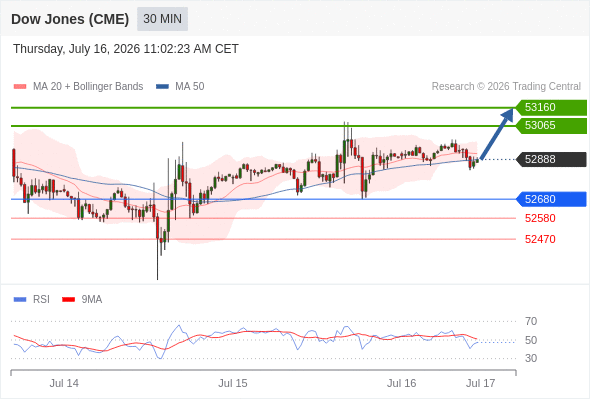Click the 30 MIN timeframe badge

(x=162, y=19)
